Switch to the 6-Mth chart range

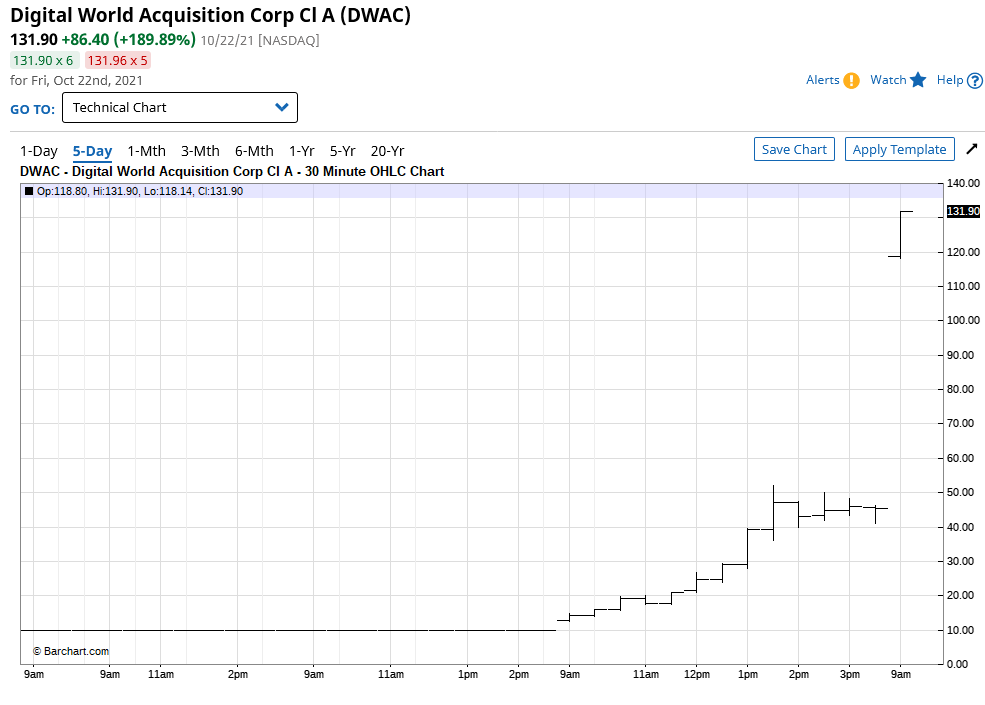pyautogui.click(x=254, y=151)
